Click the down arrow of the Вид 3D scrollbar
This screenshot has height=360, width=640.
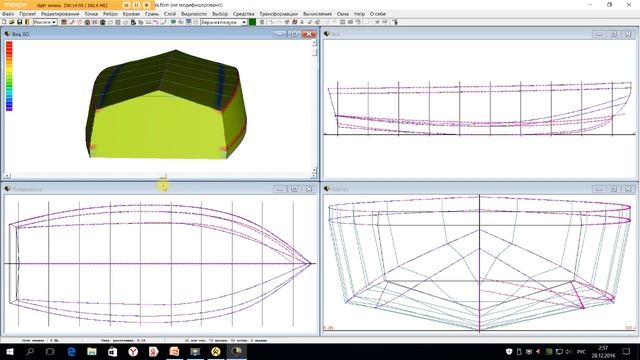314,170
